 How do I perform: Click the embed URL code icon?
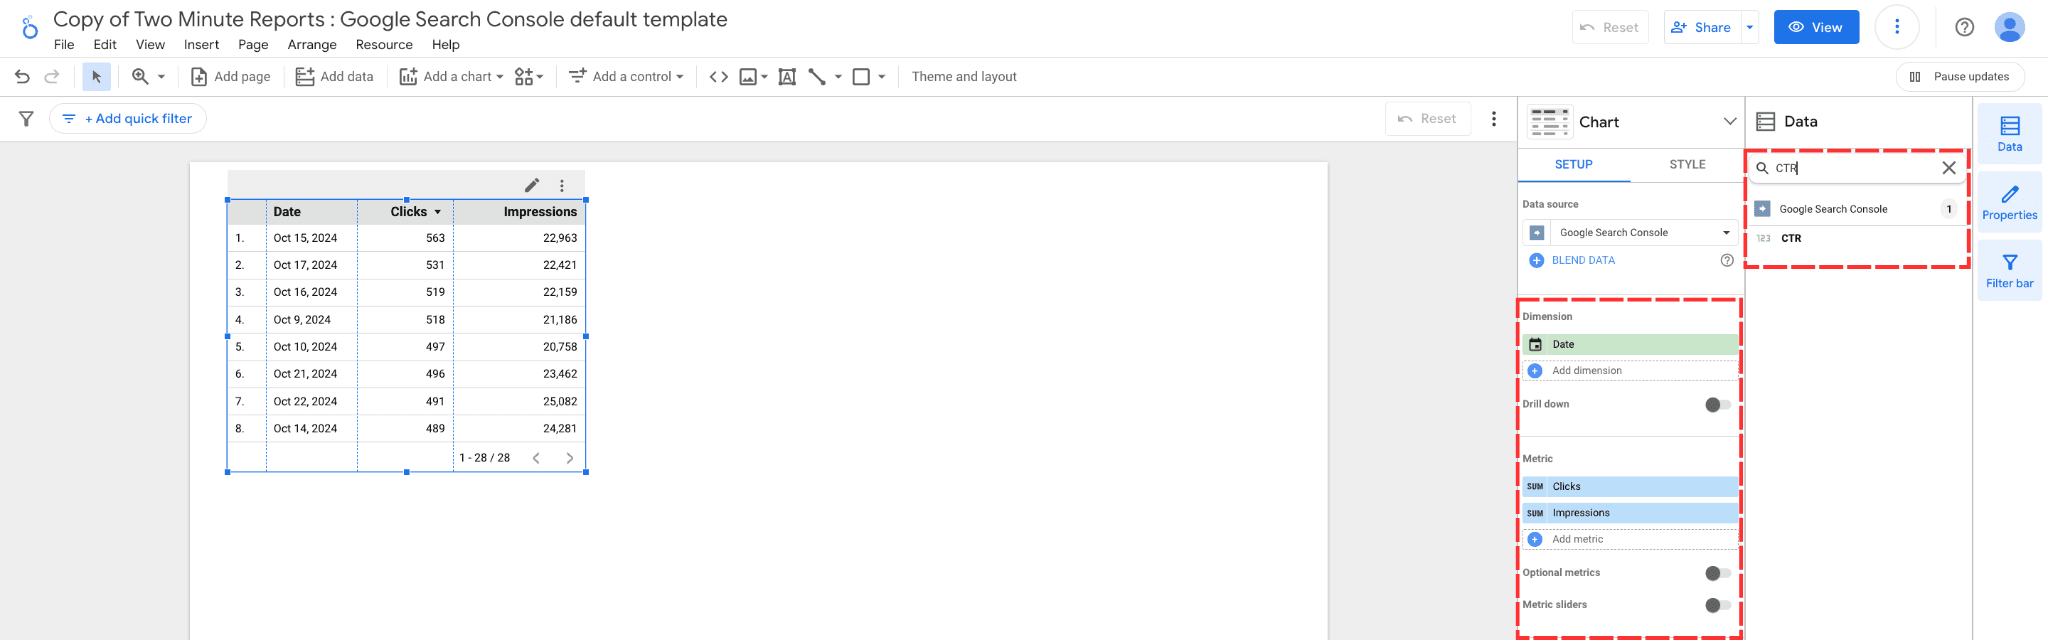click(x=718, y=77)
